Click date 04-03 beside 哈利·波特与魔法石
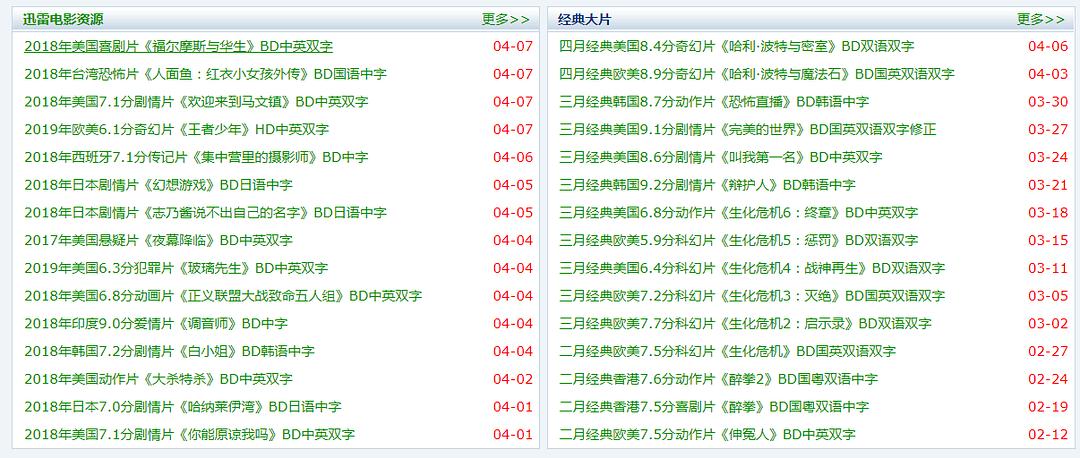The width and height of the screenshot is (1080, 458). (1048, 74)
